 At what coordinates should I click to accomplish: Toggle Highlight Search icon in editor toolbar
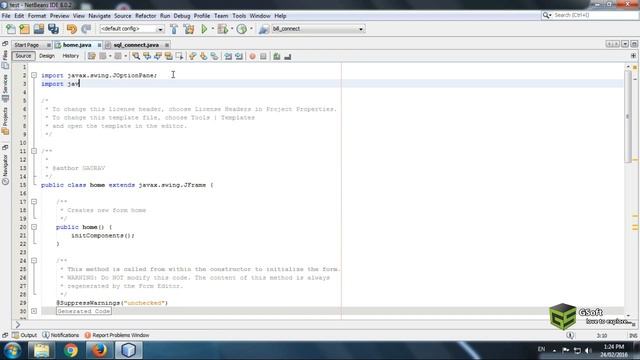pos(168,56)
